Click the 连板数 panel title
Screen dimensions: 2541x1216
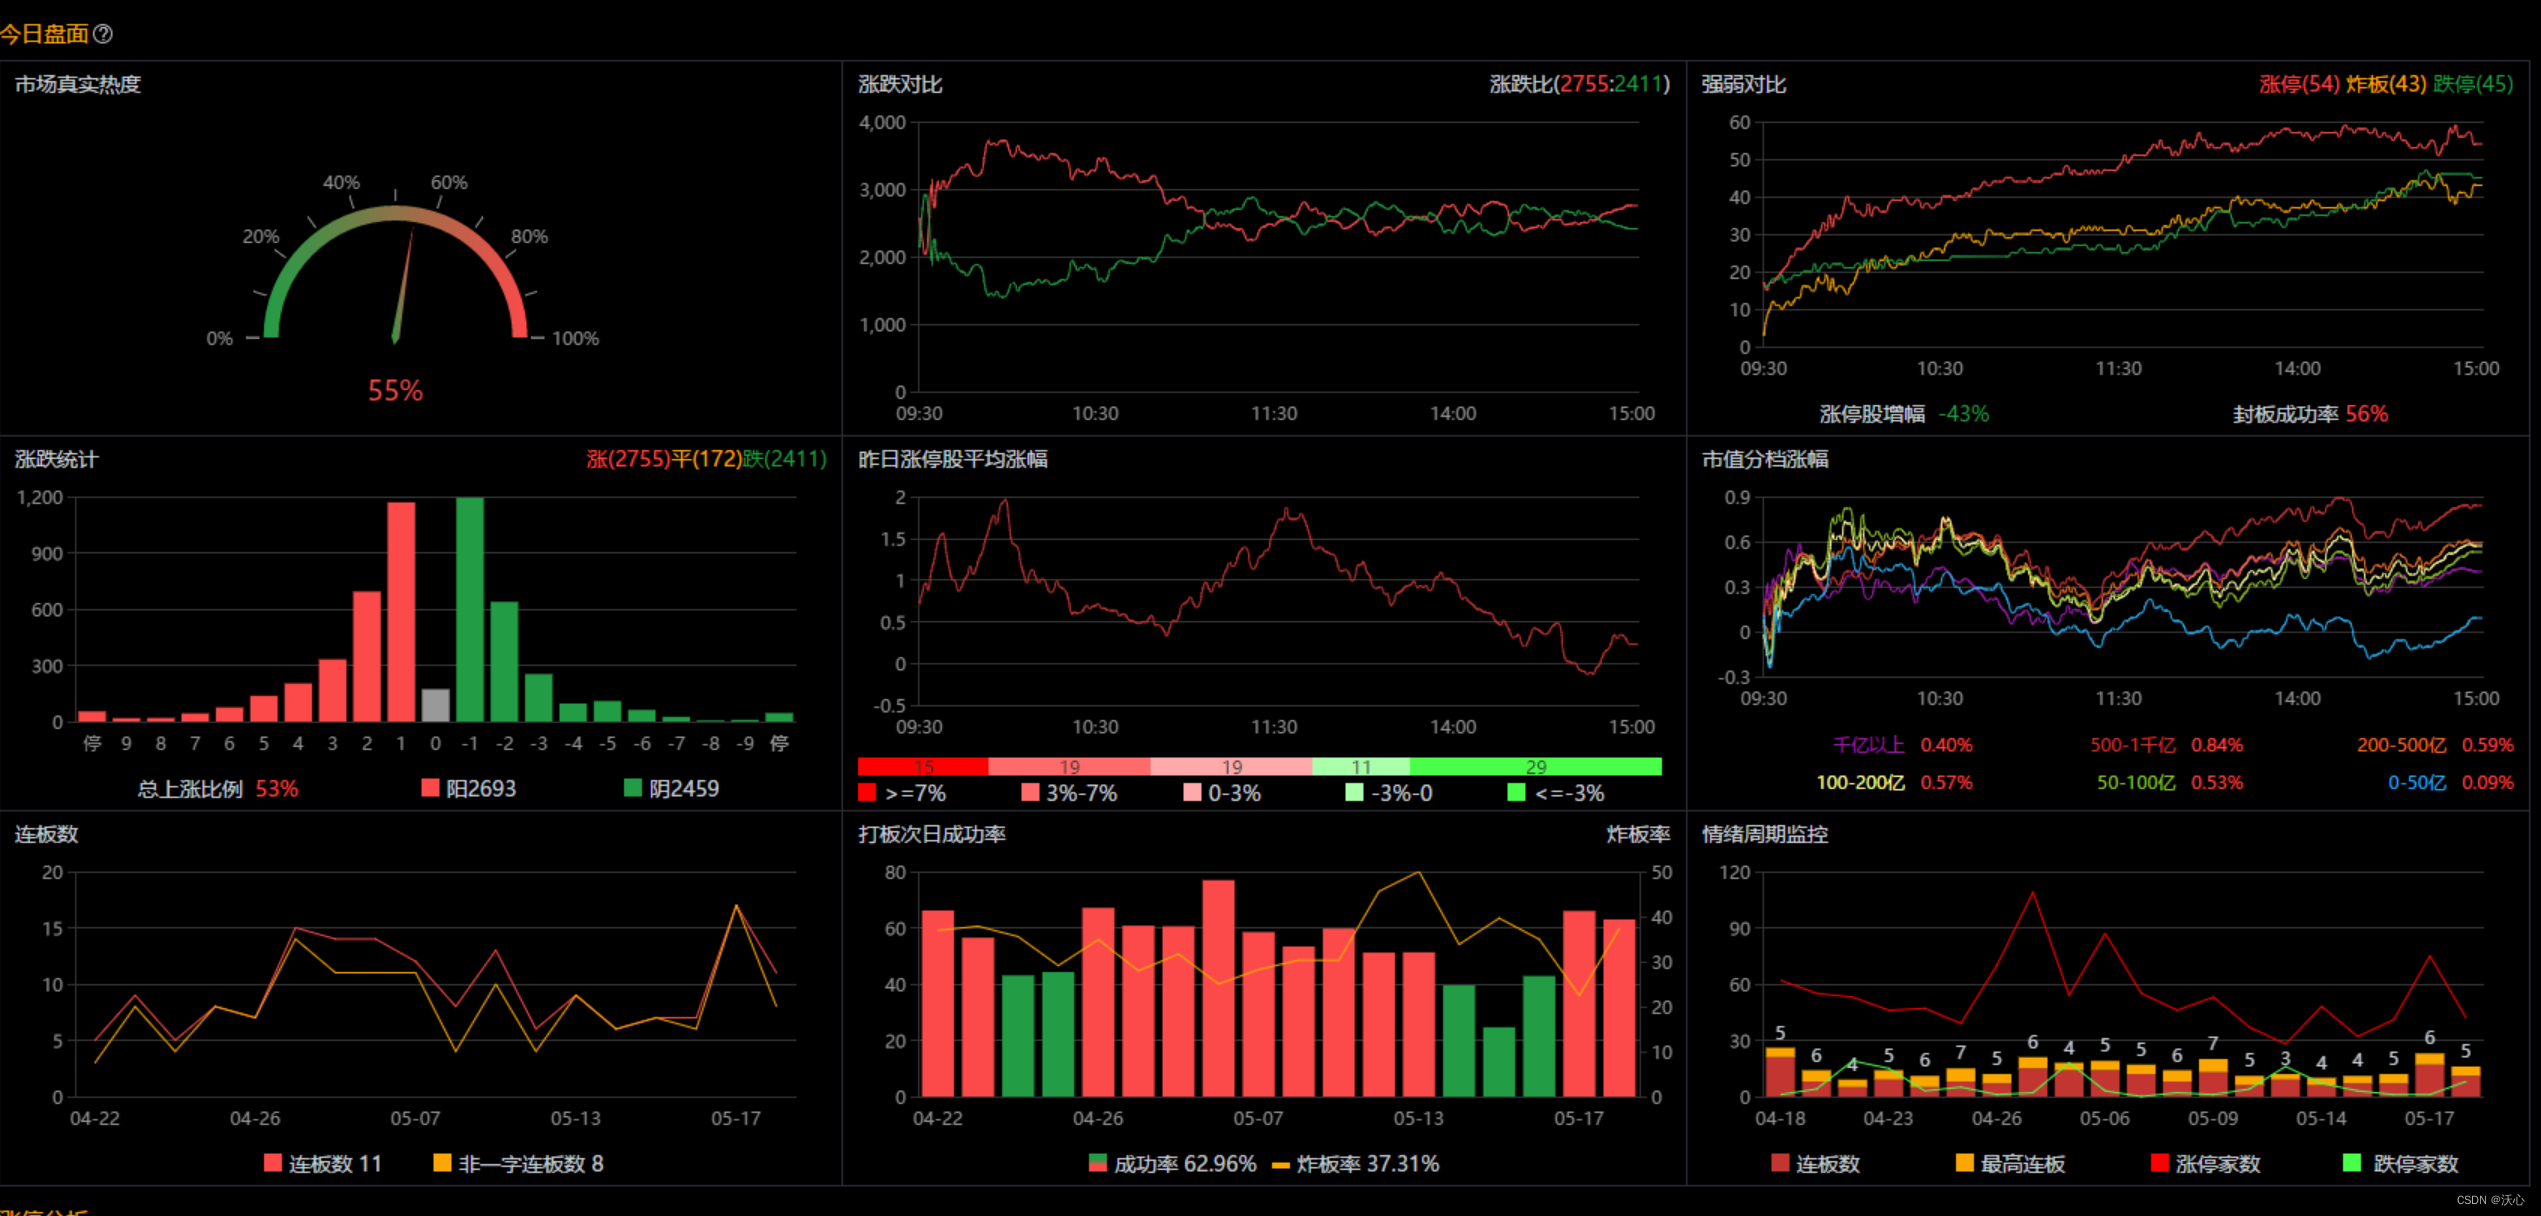coord(46,834)
